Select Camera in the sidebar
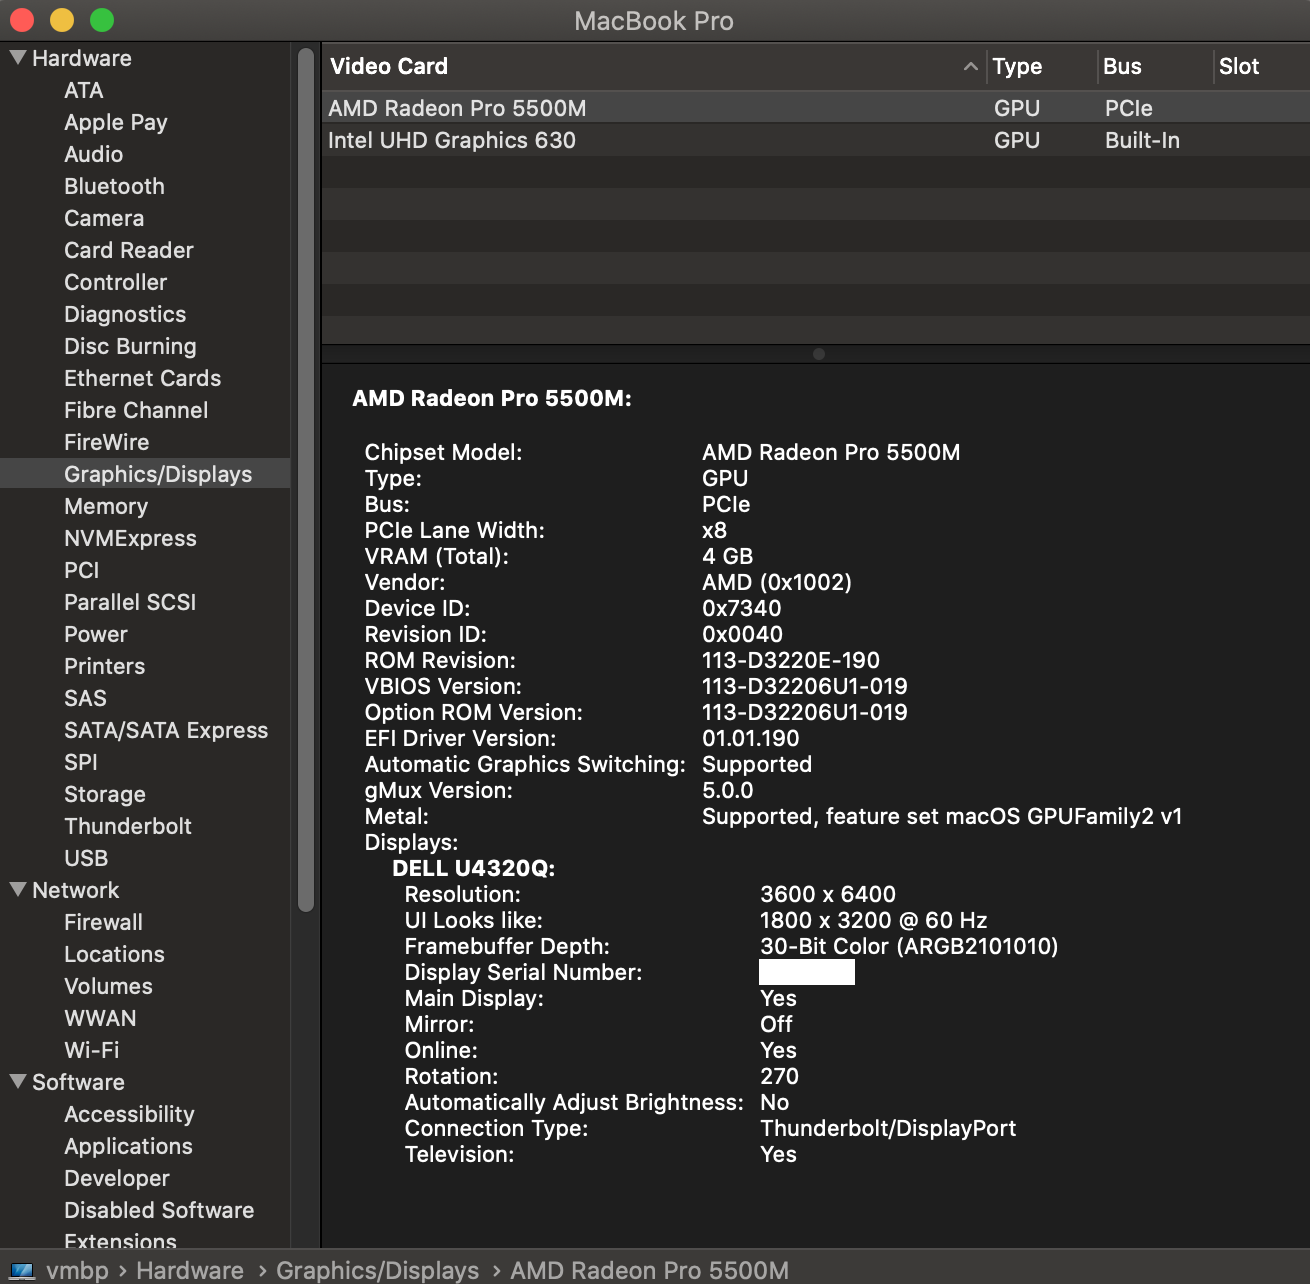The height and width of the screenshot is (1284, 1310). click(104, 218)
